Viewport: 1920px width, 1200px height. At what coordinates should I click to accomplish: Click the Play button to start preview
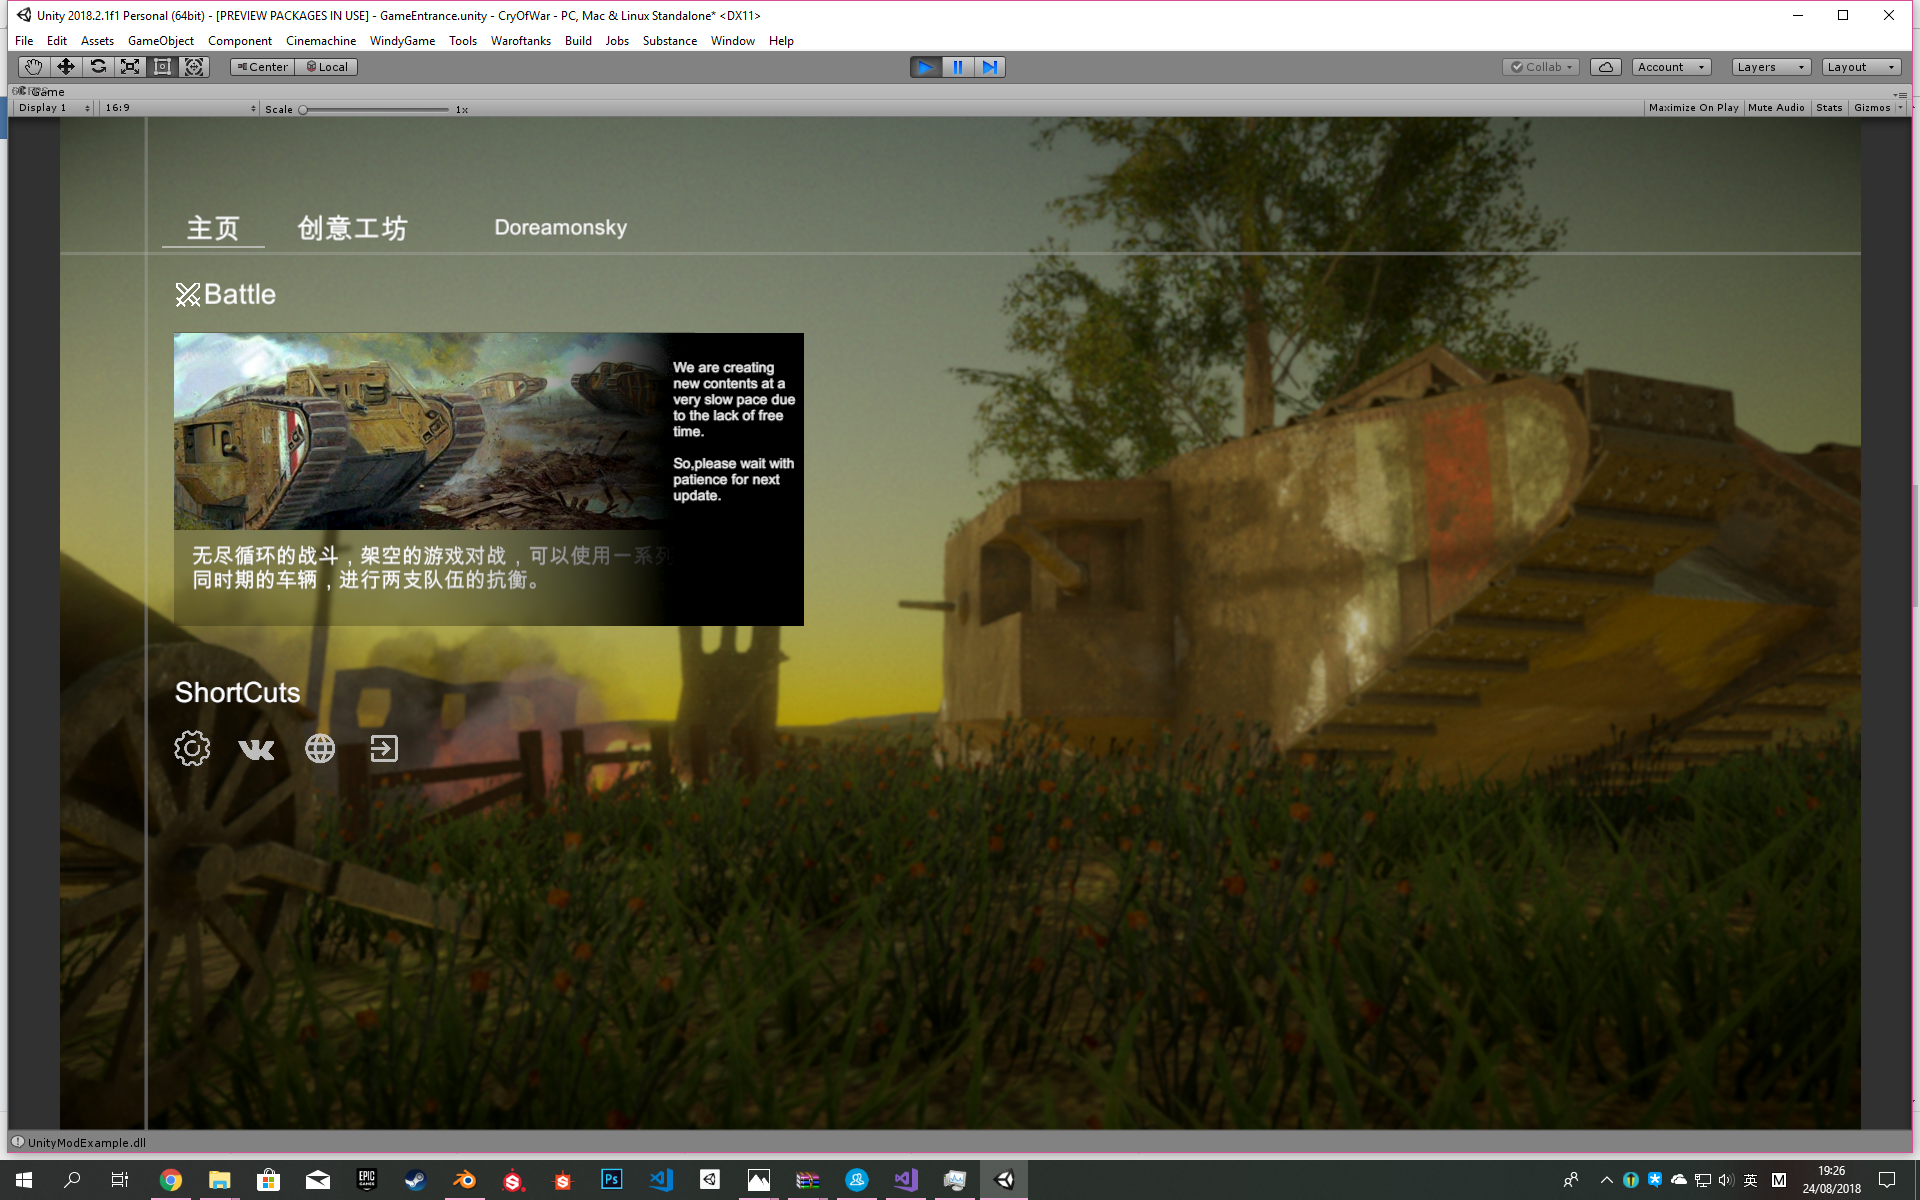925,66
